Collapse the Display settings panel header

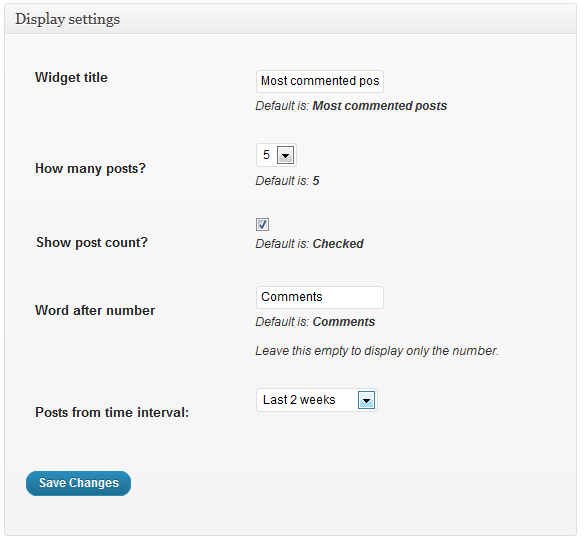(291, 19)
